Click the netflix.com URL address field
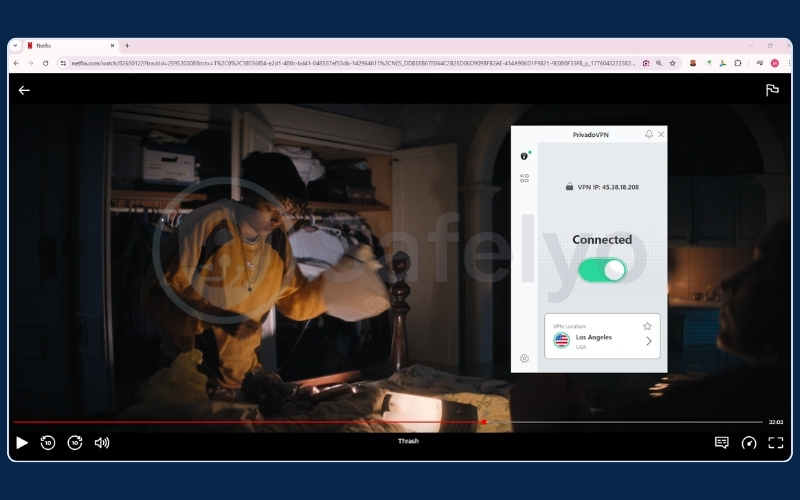 [353, 63]
